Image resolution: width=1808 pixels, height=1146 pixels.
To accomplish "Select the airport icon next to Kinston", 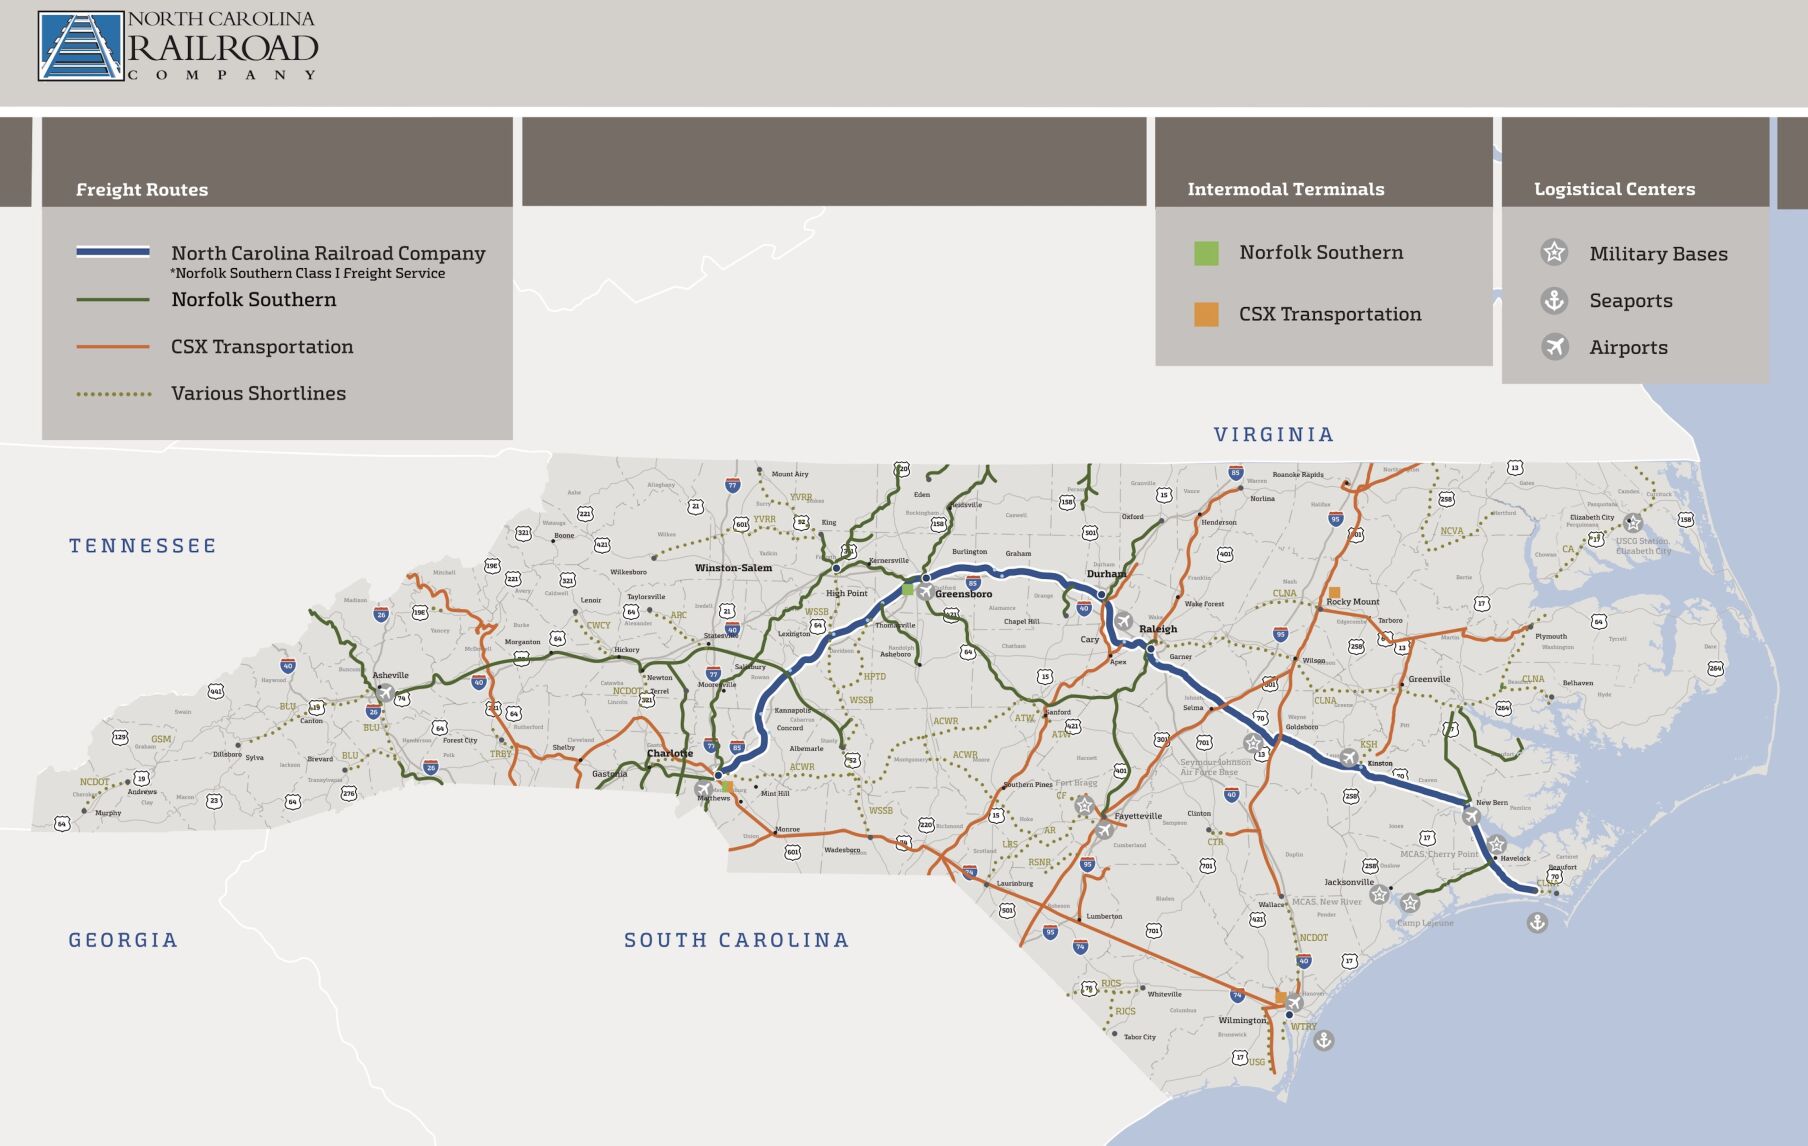I will coord(1348,758).
